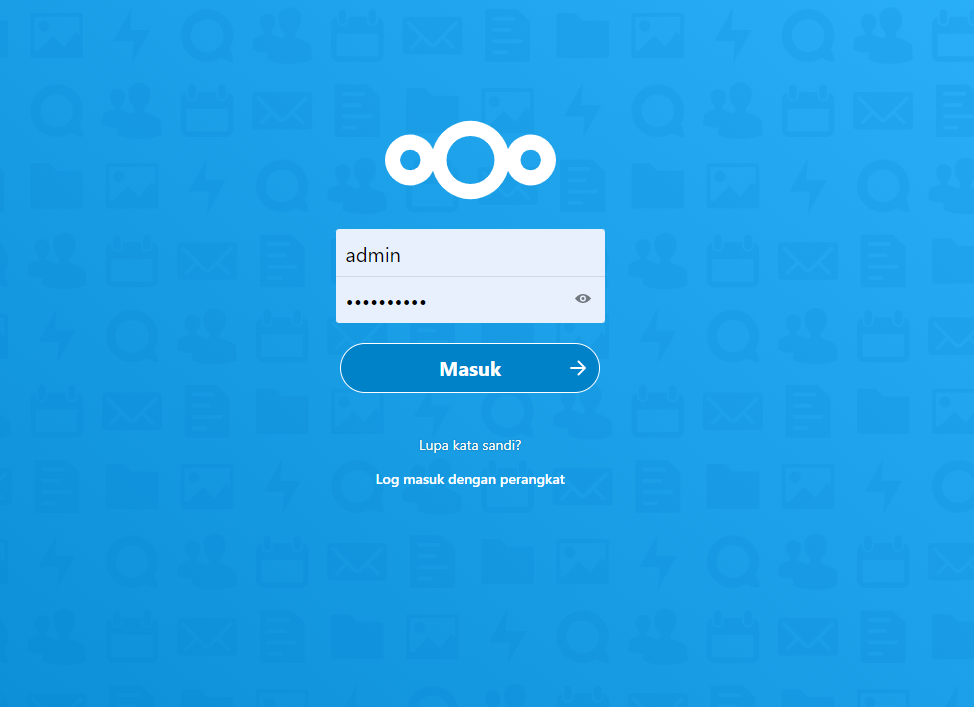Click the small right ring of the logo

530,160
